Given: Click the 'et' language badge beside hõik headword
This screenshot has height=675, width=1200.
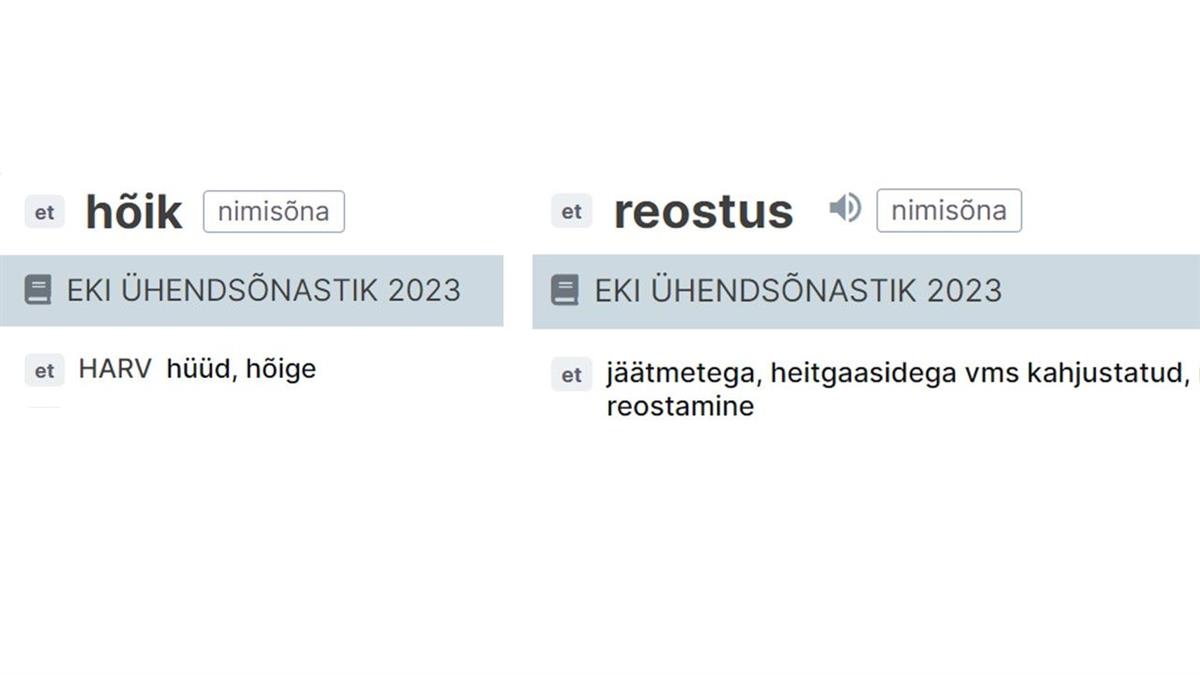Looking at the screenshot, I should click(x=45, y=213).
